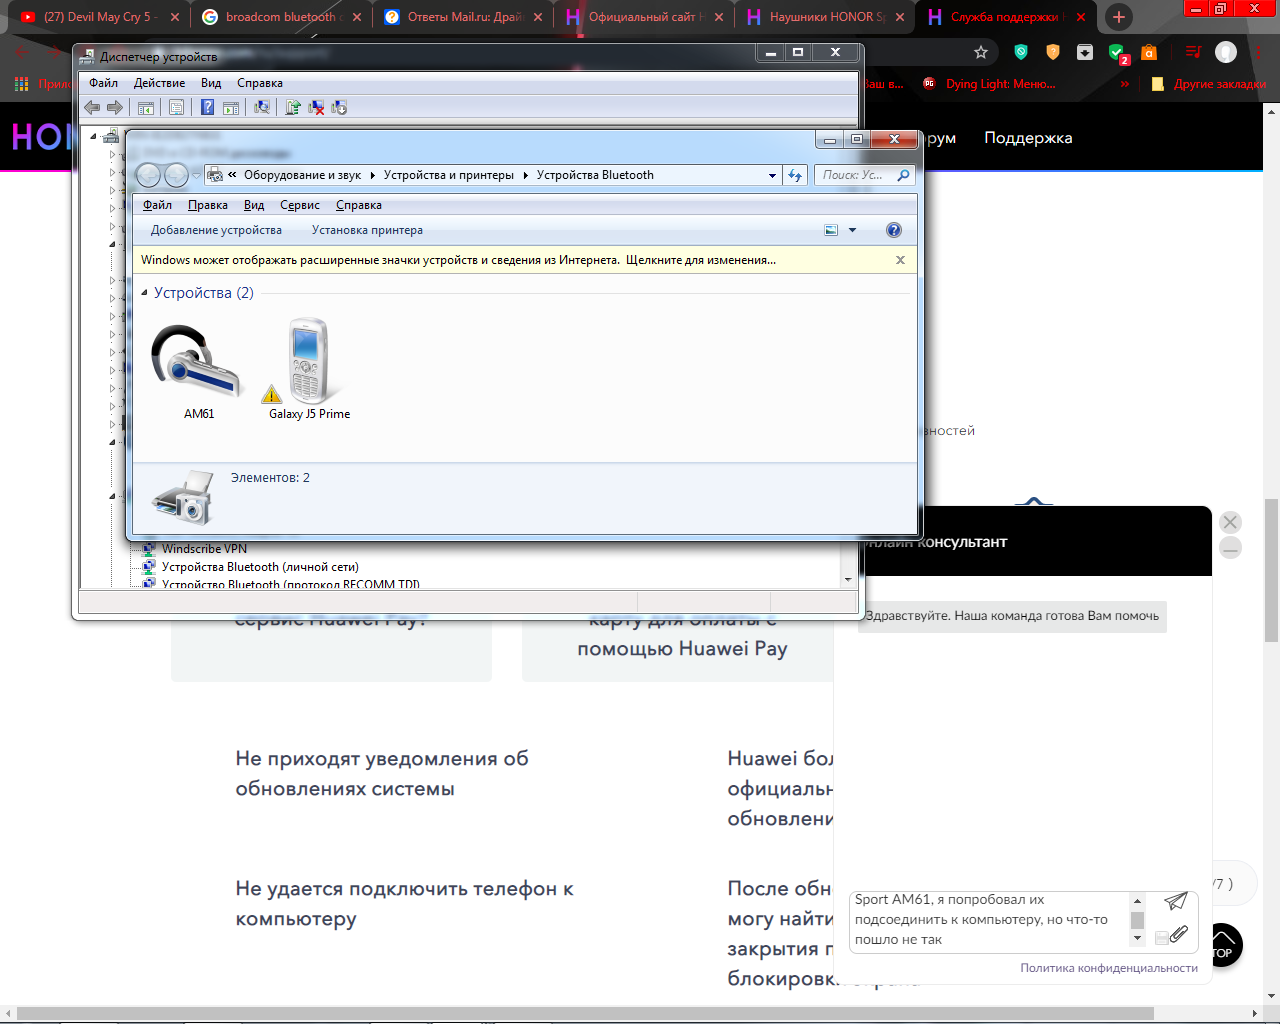Open Chrome media controls icon
Viewport: 1280px width, 1024px height.
[x=1193, y=52]
